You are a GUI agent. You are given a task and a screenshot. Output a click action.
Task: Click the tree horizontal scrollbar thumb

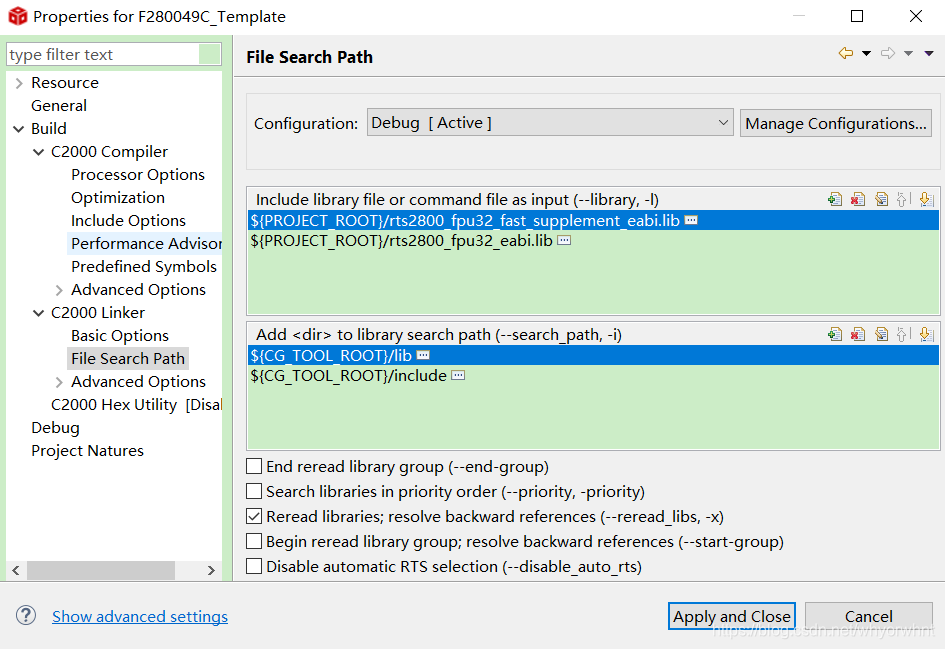click(101, 570)
